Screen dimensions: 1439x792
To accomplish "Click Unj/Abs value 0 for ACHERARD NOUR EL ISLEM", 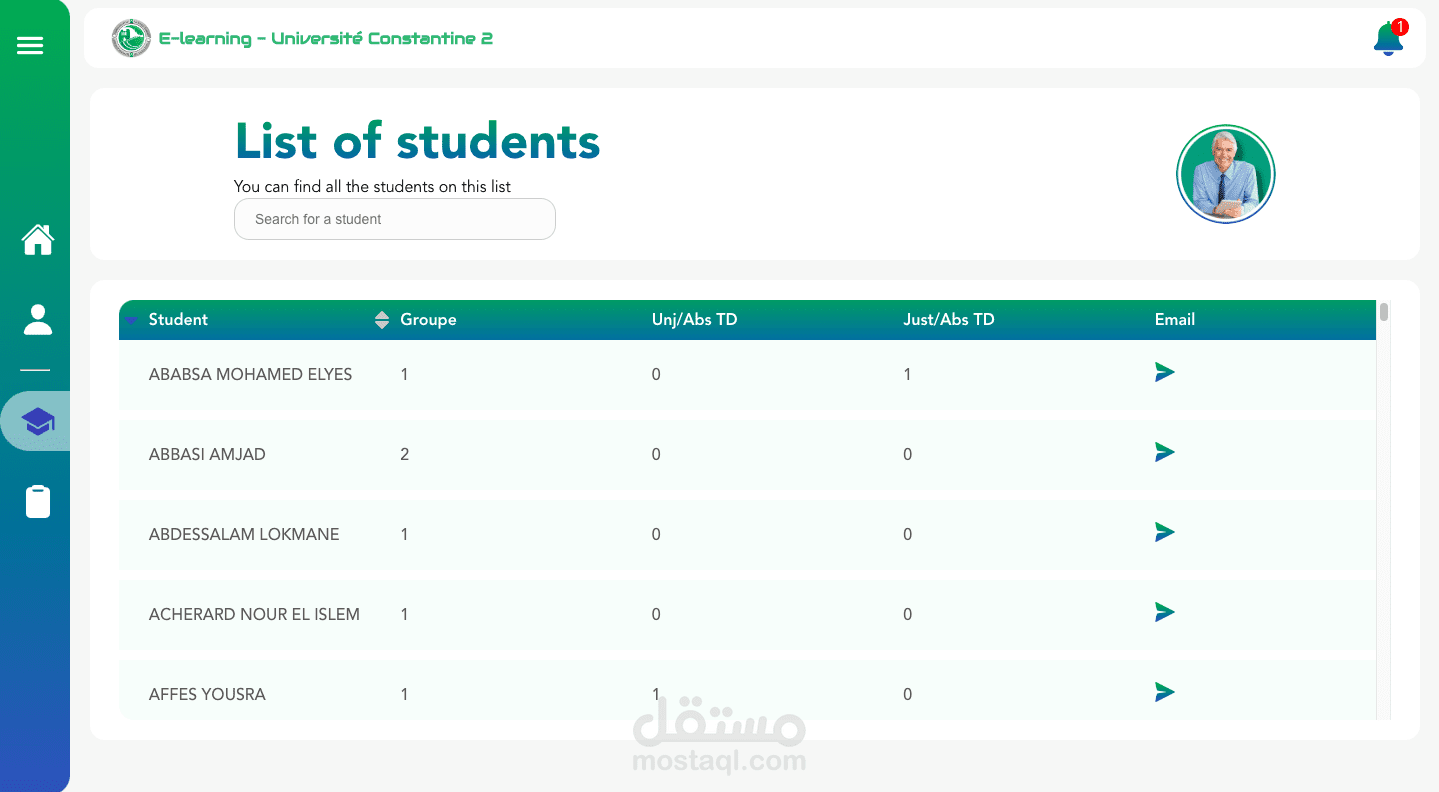I will point(656,615).
